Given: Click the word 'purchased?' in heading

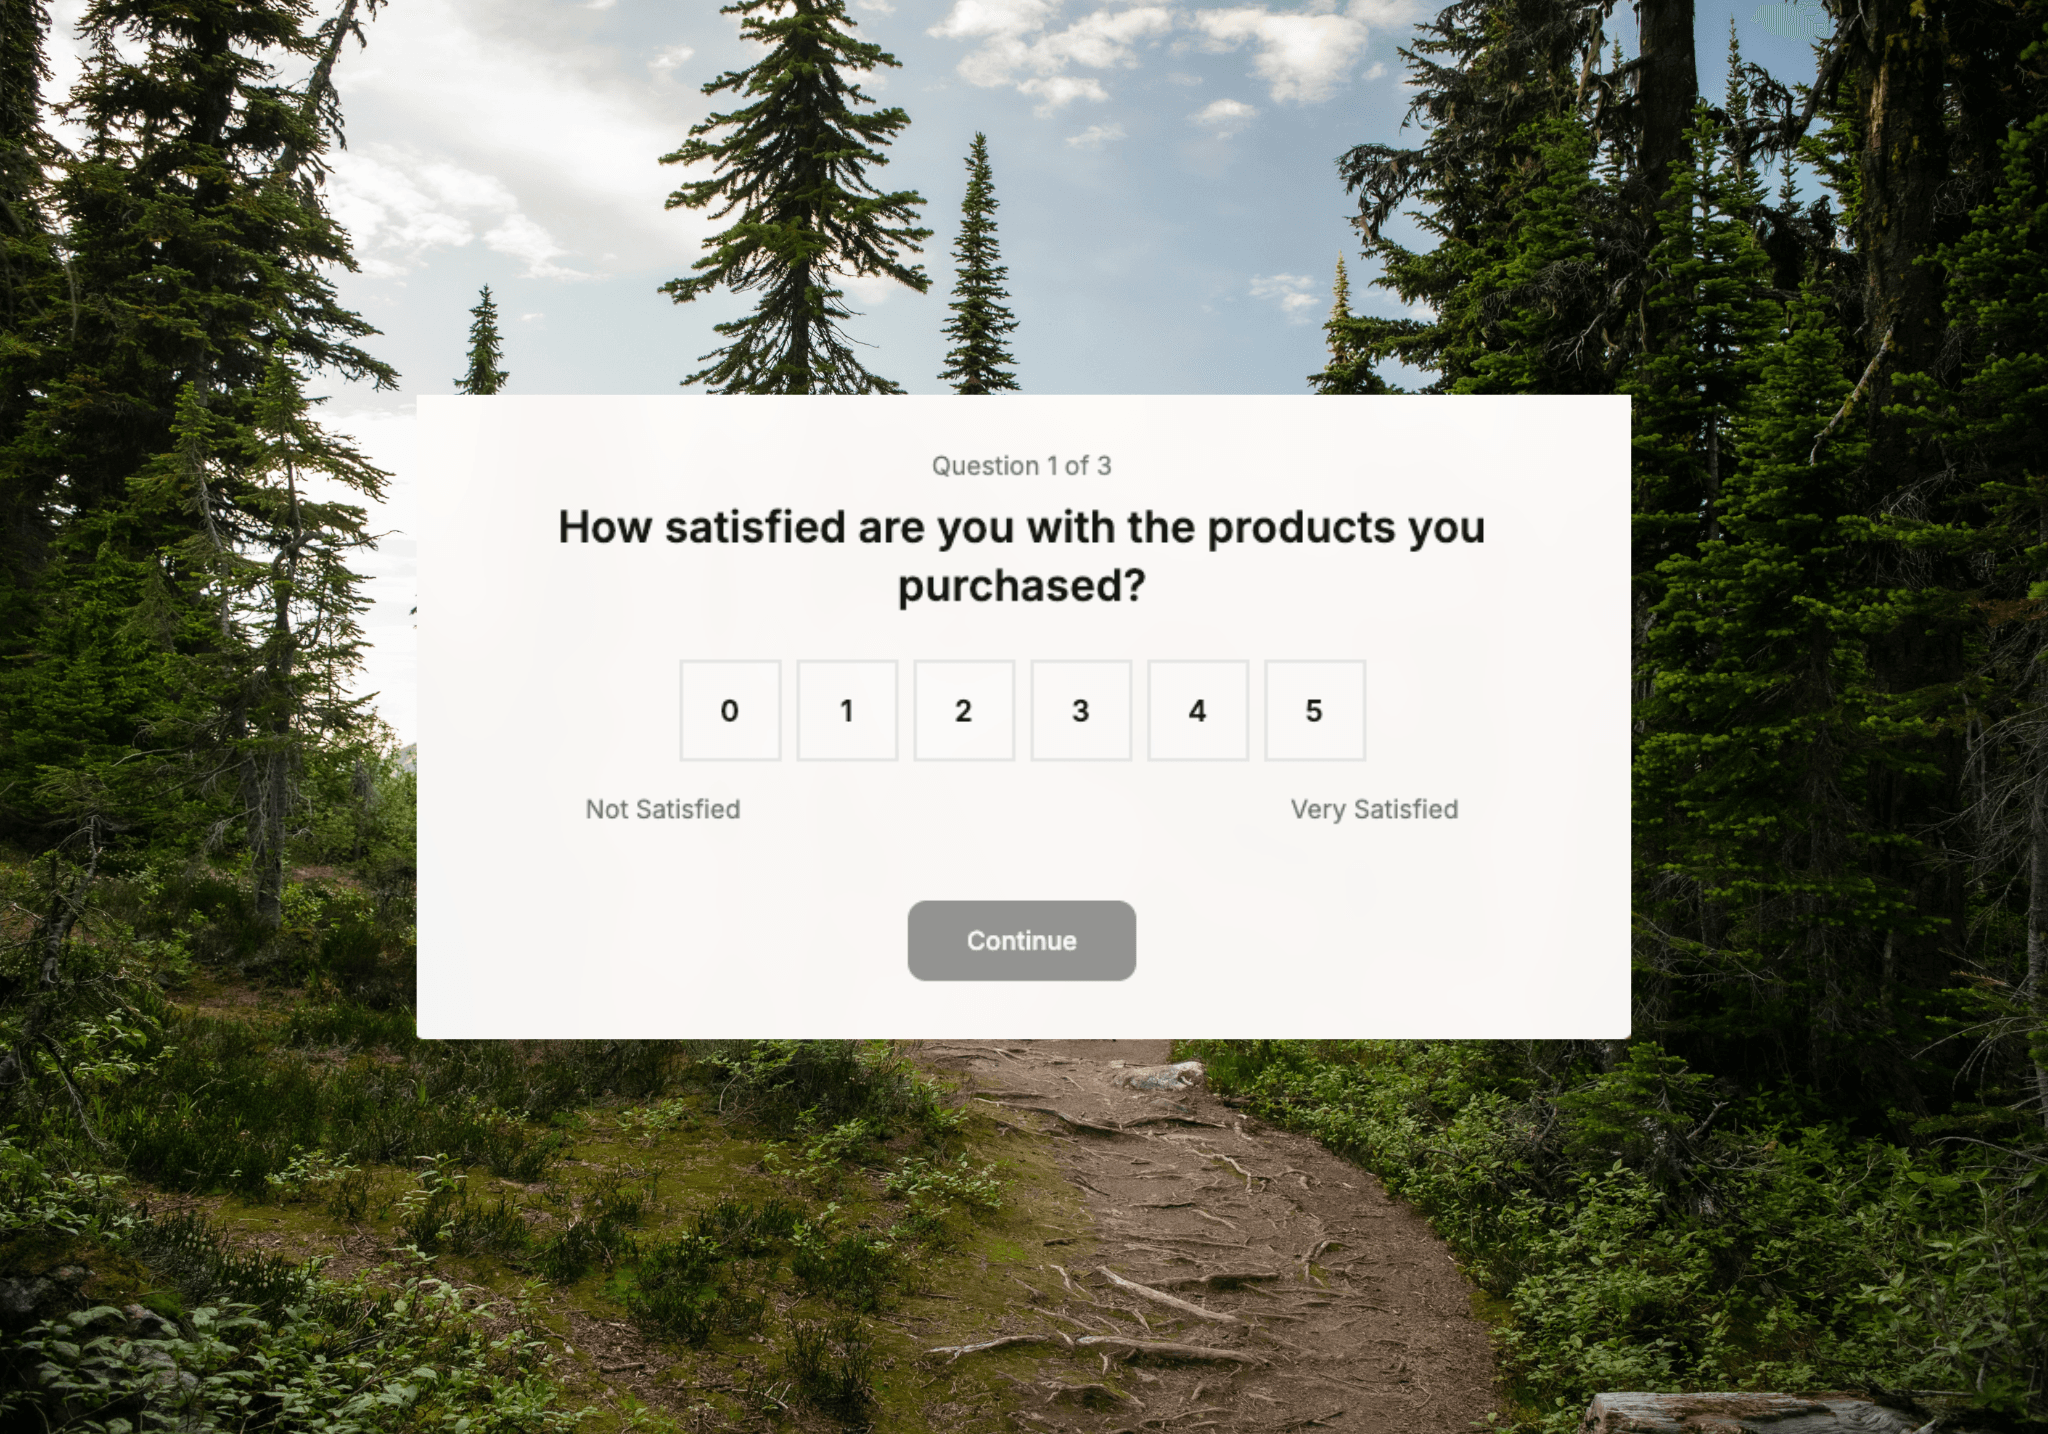Looking at the screenshot, I should pos(1022,586).
